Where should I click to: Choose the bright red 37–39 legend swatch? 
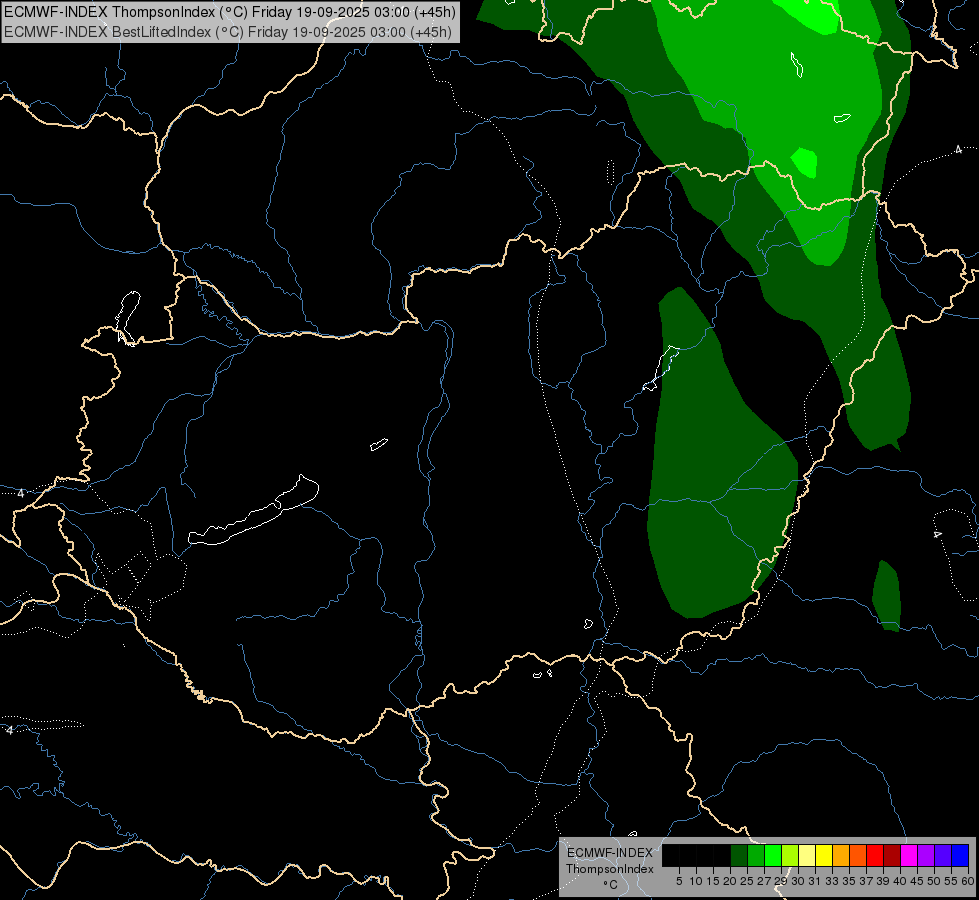click(875, 855)
